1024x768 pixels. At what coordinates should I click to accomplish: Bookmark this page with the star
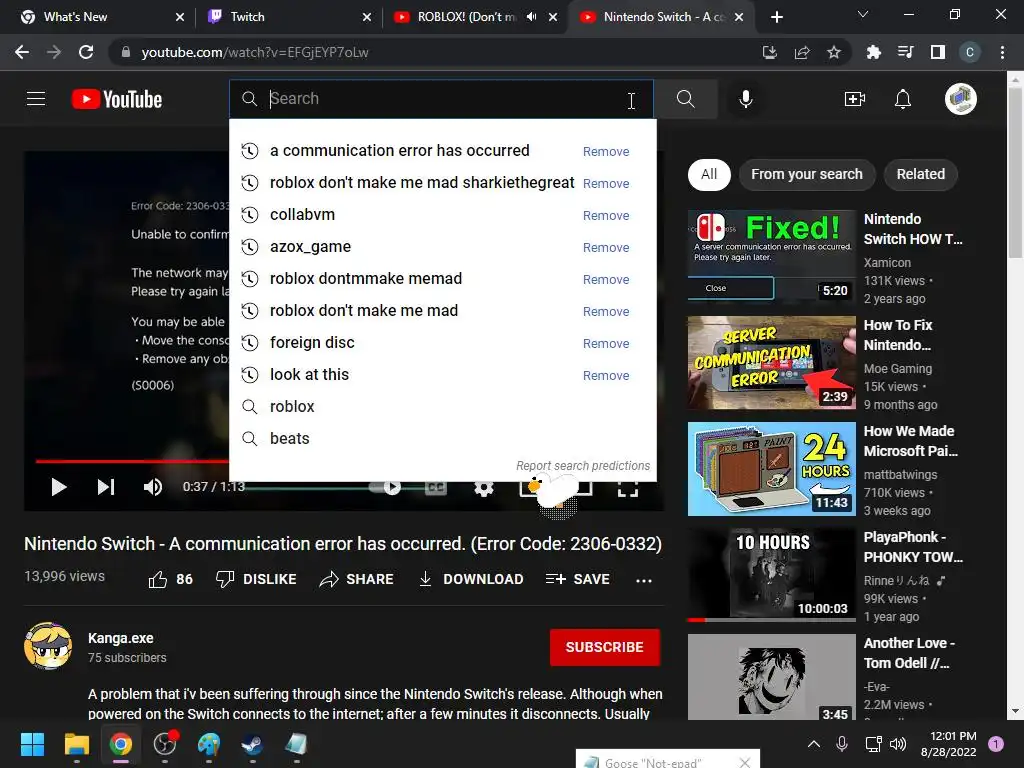point(834,52)
